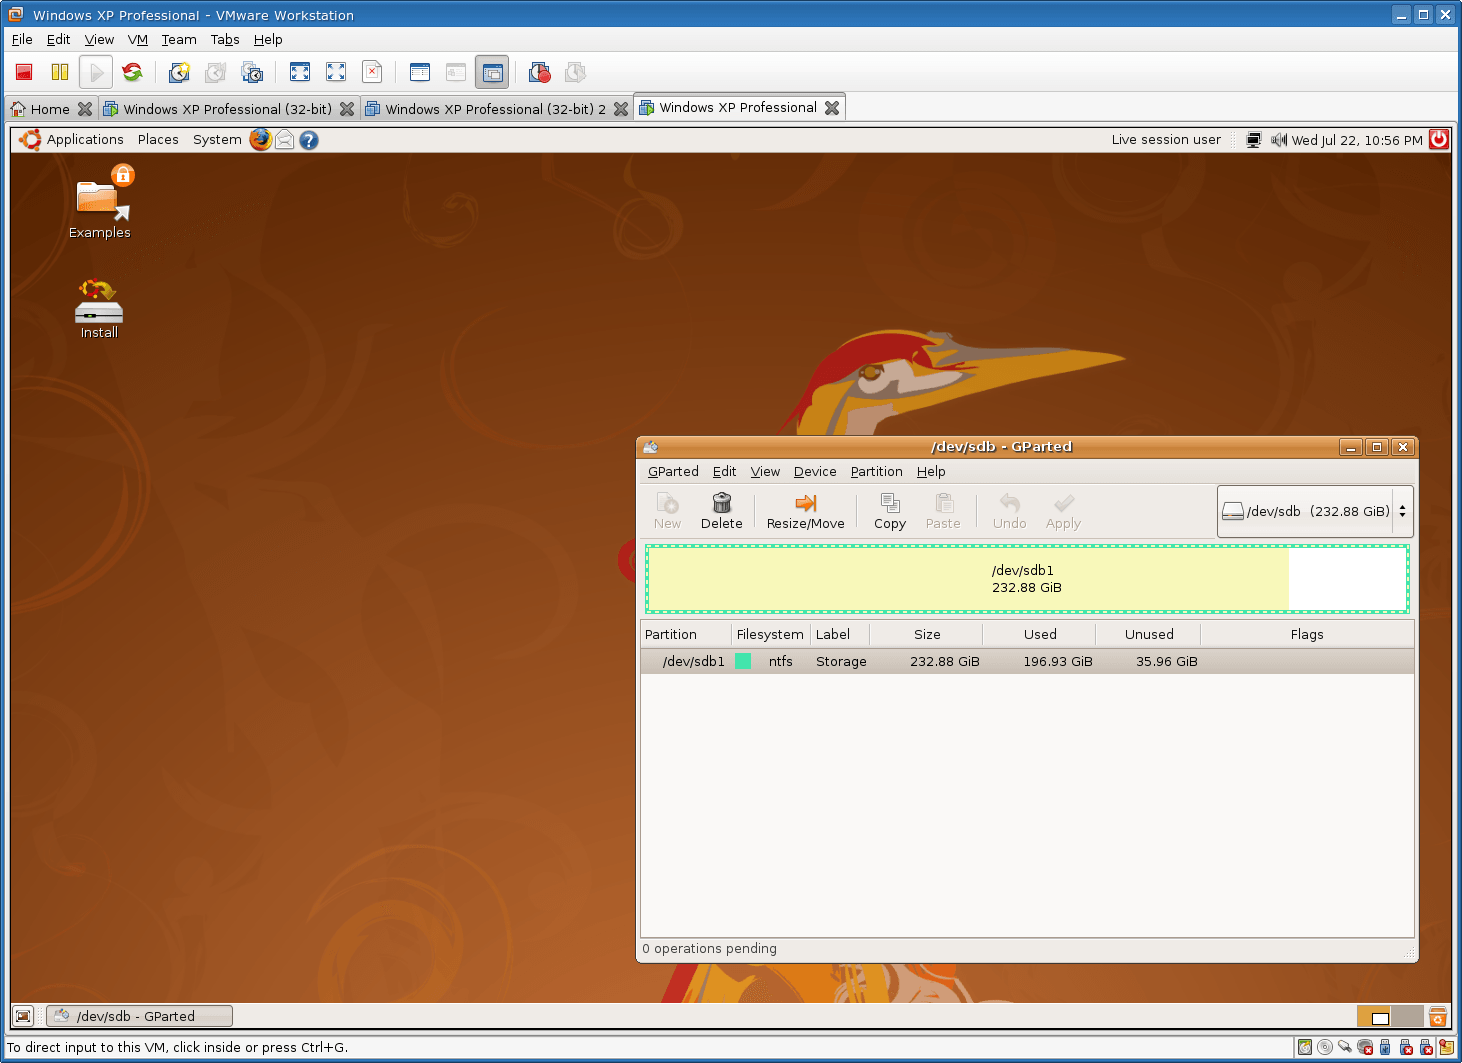Click /dev/sdb - GParted taskbar button
The image size is (1462, 1063).
tap(140, 1016)
